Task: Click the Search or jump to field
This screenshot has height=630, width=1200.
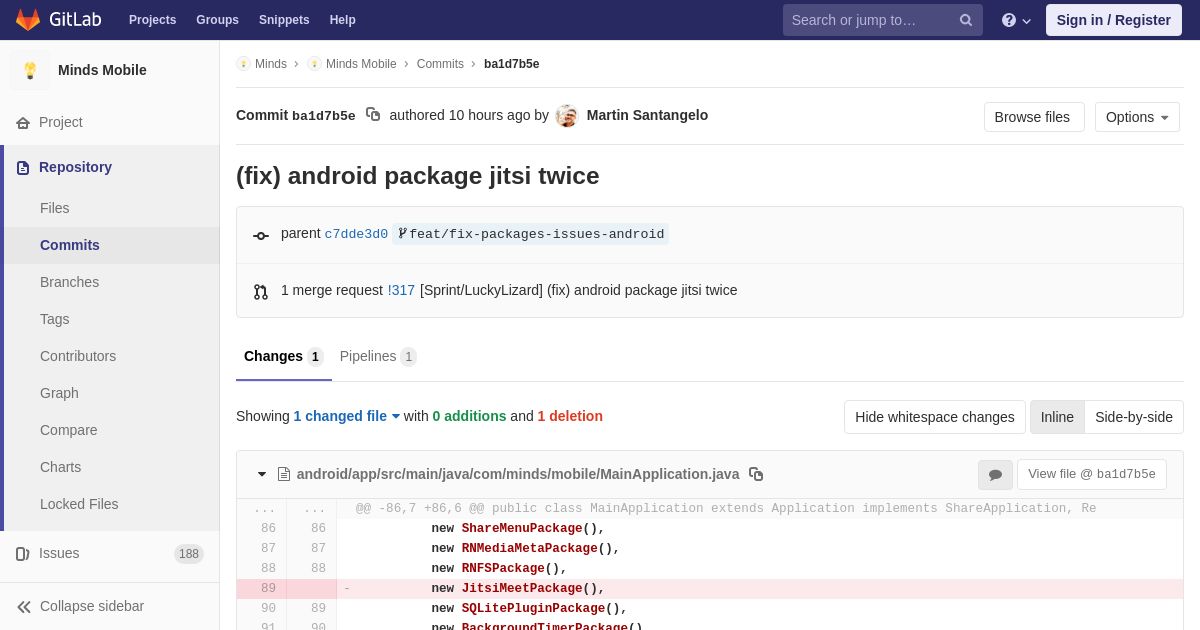Action: [x=870, y=20]
